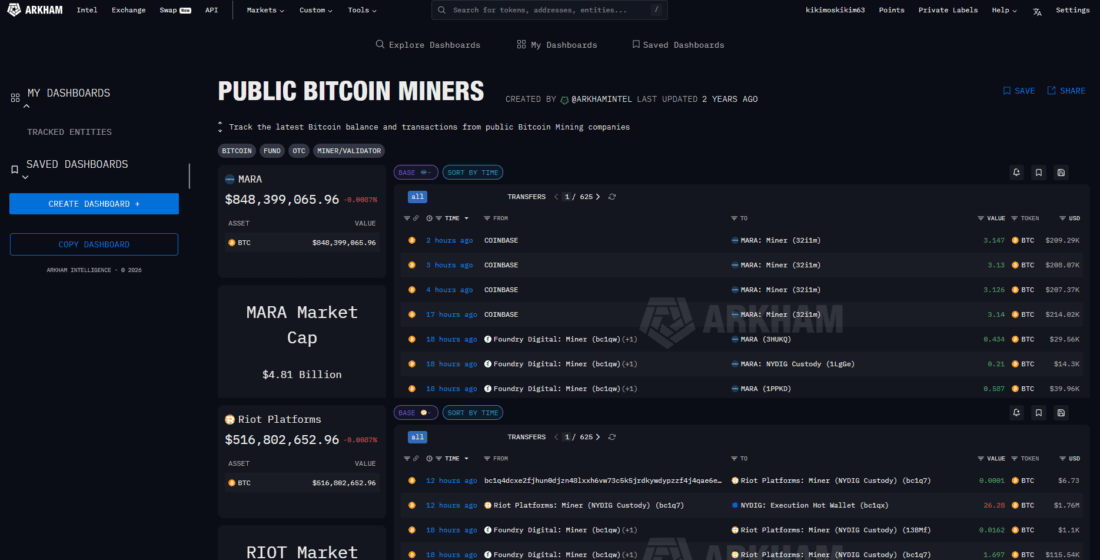Click the bookmark icon for MARA transfers panel
This screenshot has width=1100, height=560.
coord(1038,173)
